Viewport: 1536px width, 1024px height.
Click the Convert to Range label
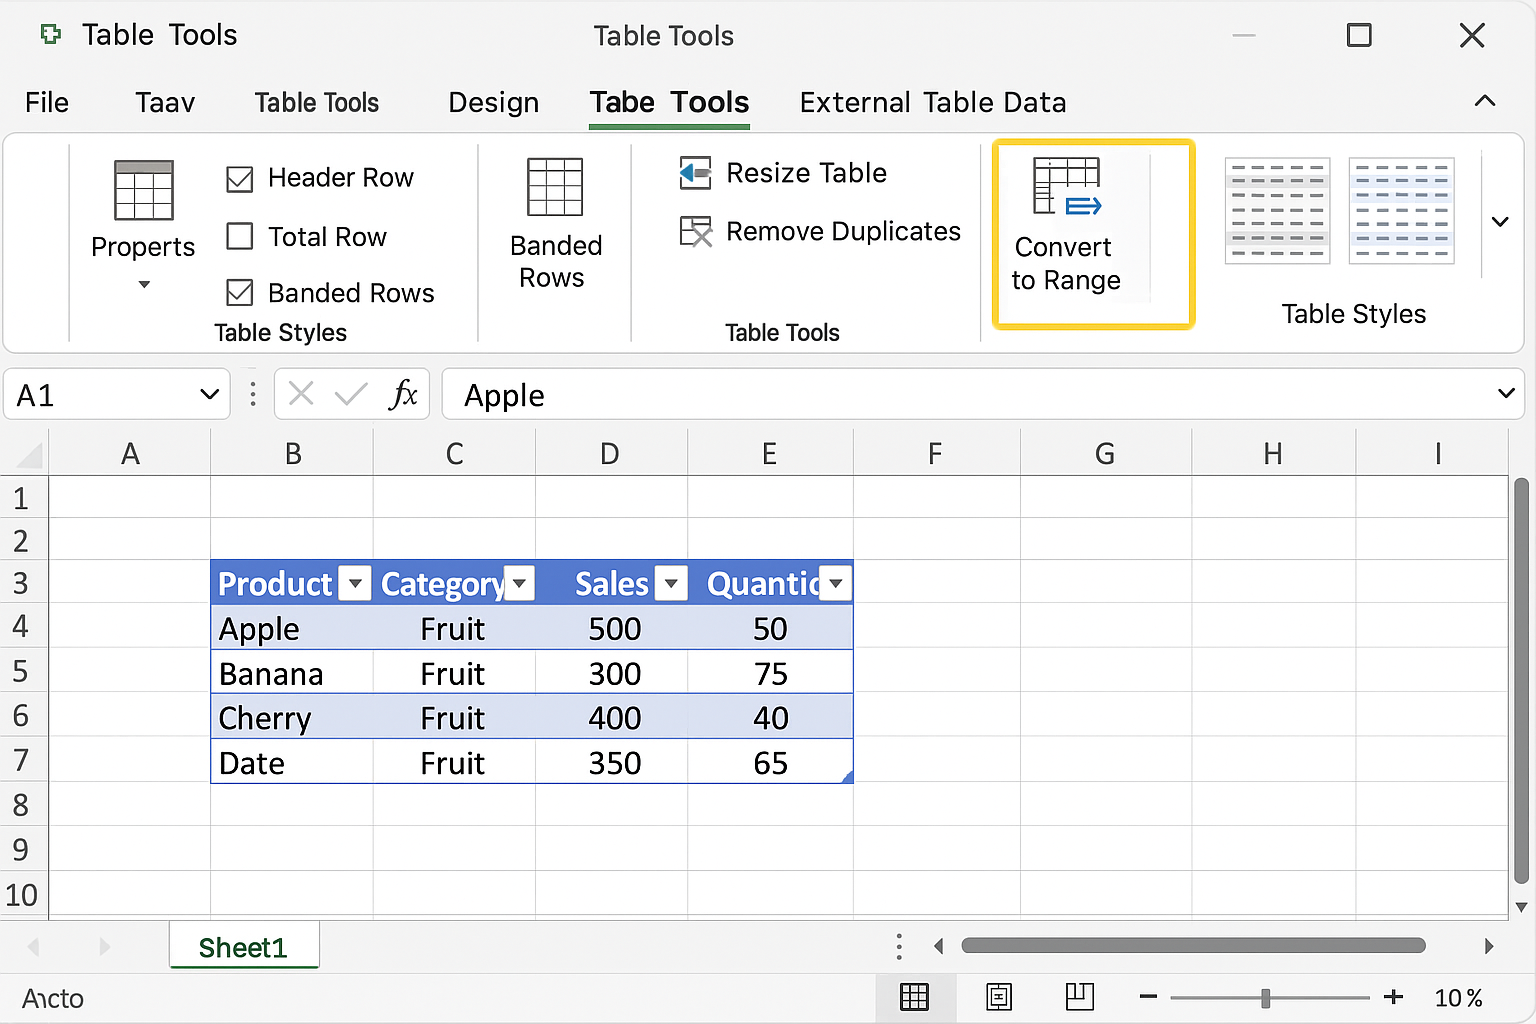tap(1065, 264)
